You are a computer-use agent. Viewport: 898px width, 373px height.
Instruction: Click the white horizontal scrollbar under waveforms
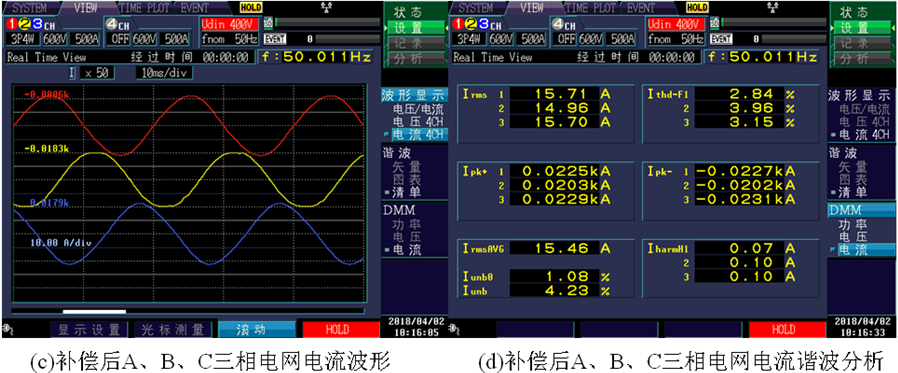(x=94, y=312)
